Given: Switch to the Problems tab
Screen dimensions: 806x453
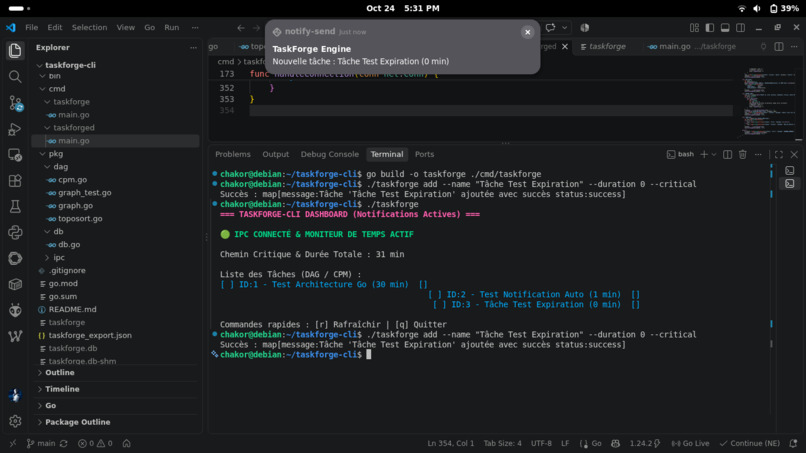Looking at the screenshot, I should point(233,154).
